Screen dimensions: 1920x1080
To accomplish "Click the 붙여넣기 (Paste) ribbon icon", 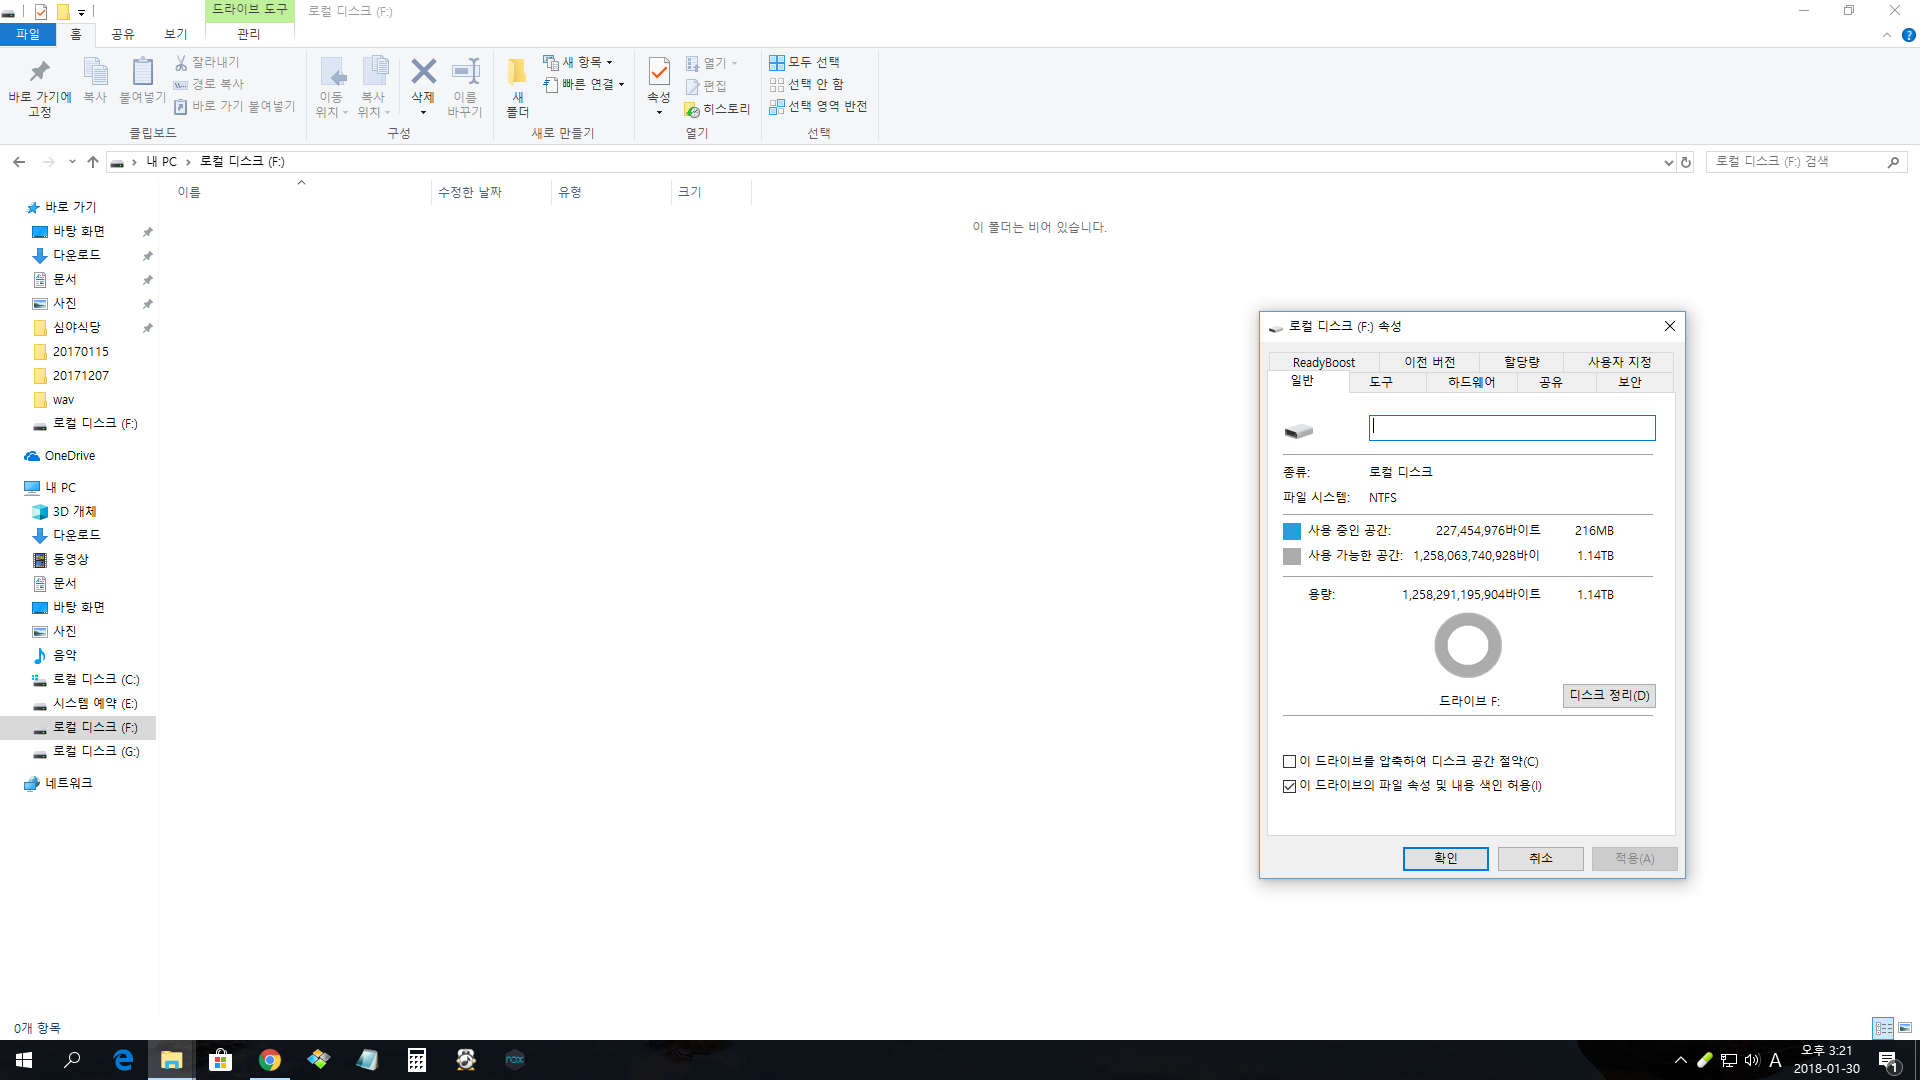I will click(x=142, y=80).
